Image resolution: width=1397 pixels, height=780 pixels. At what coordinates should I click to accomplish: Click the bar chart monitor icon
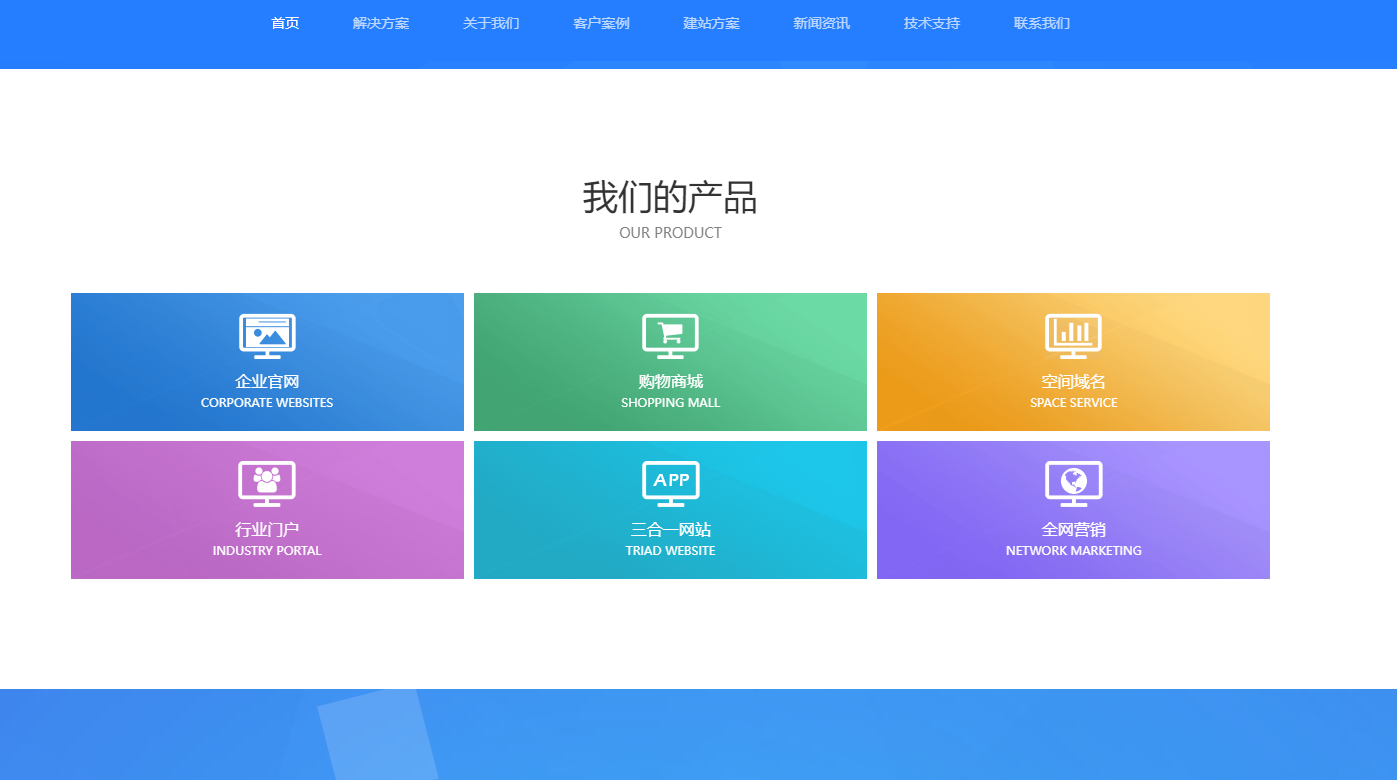1073,335
